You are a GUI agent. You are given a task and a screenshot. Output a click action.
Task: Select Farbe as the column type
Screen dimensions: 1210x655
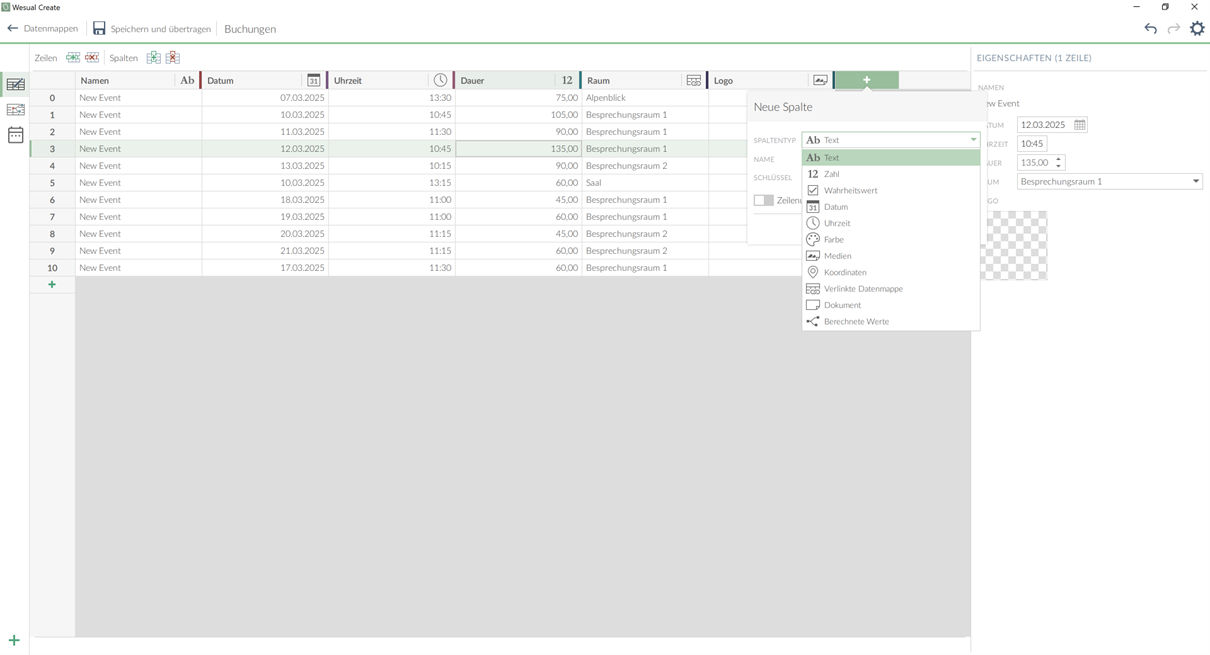pos(833,240)
